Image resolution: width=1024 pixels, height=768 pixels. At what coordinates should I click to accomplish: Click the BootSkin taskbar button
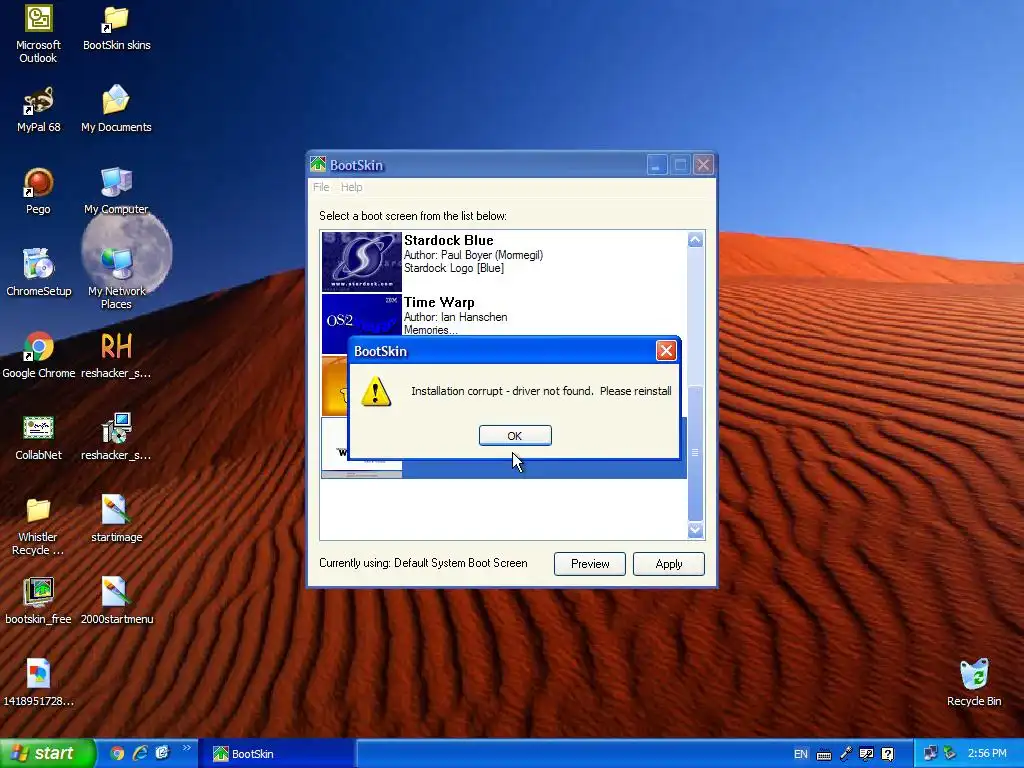click(280, 754)
